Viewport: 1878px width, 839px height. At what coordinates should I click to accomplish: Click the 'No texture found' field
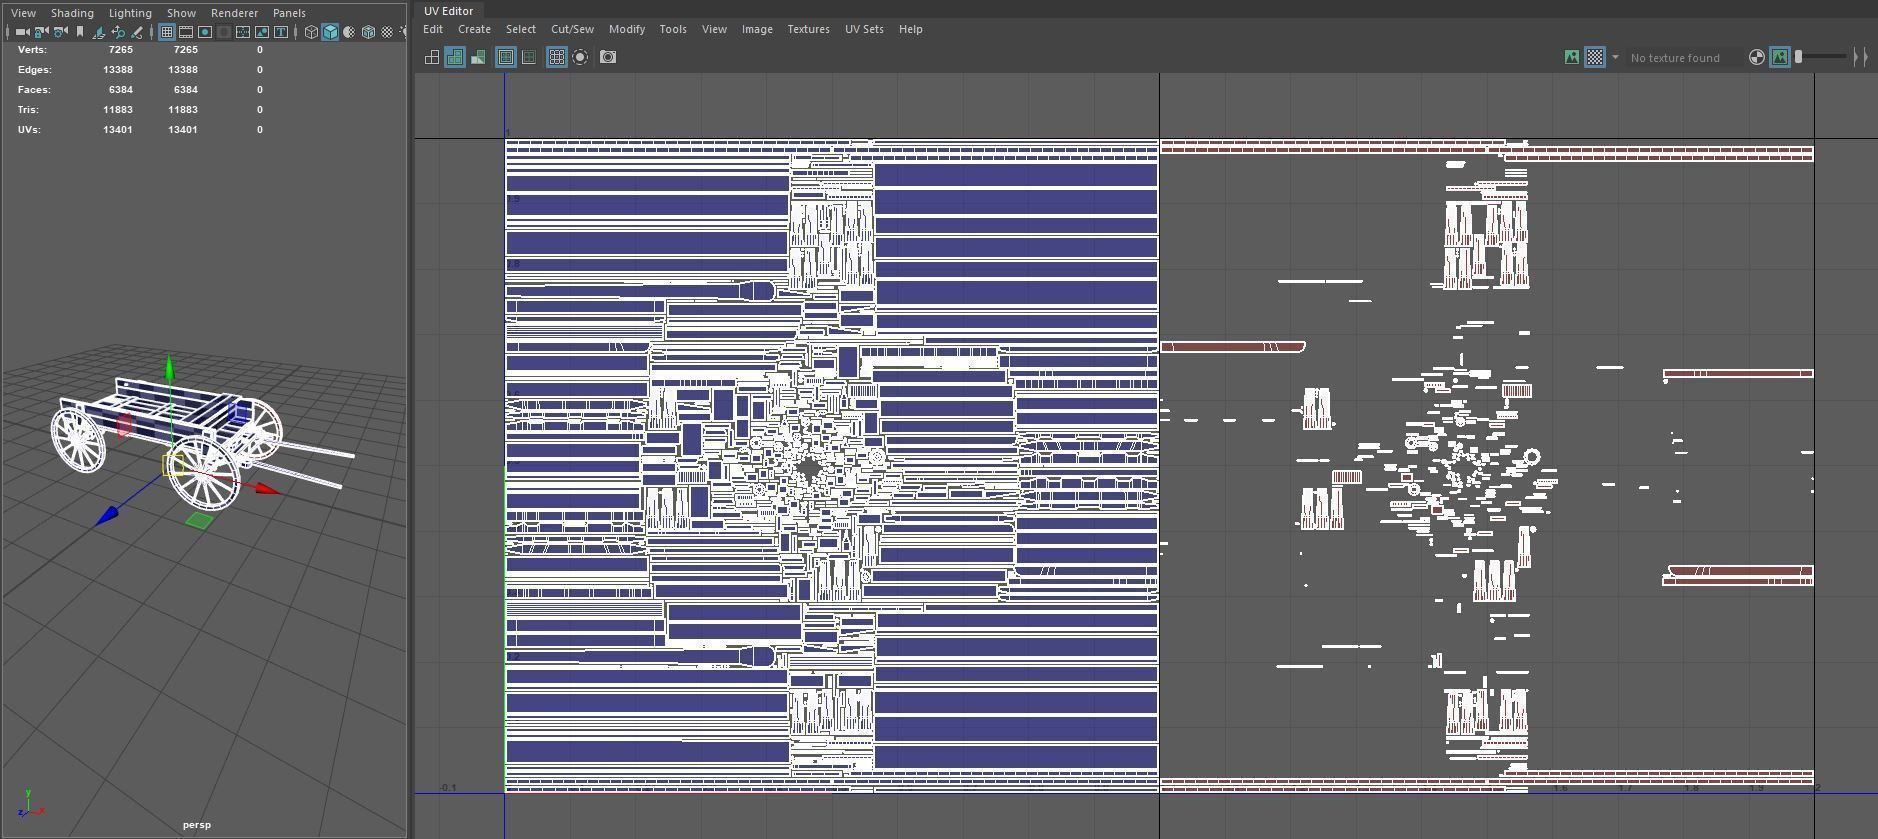tap(1683, 58)
